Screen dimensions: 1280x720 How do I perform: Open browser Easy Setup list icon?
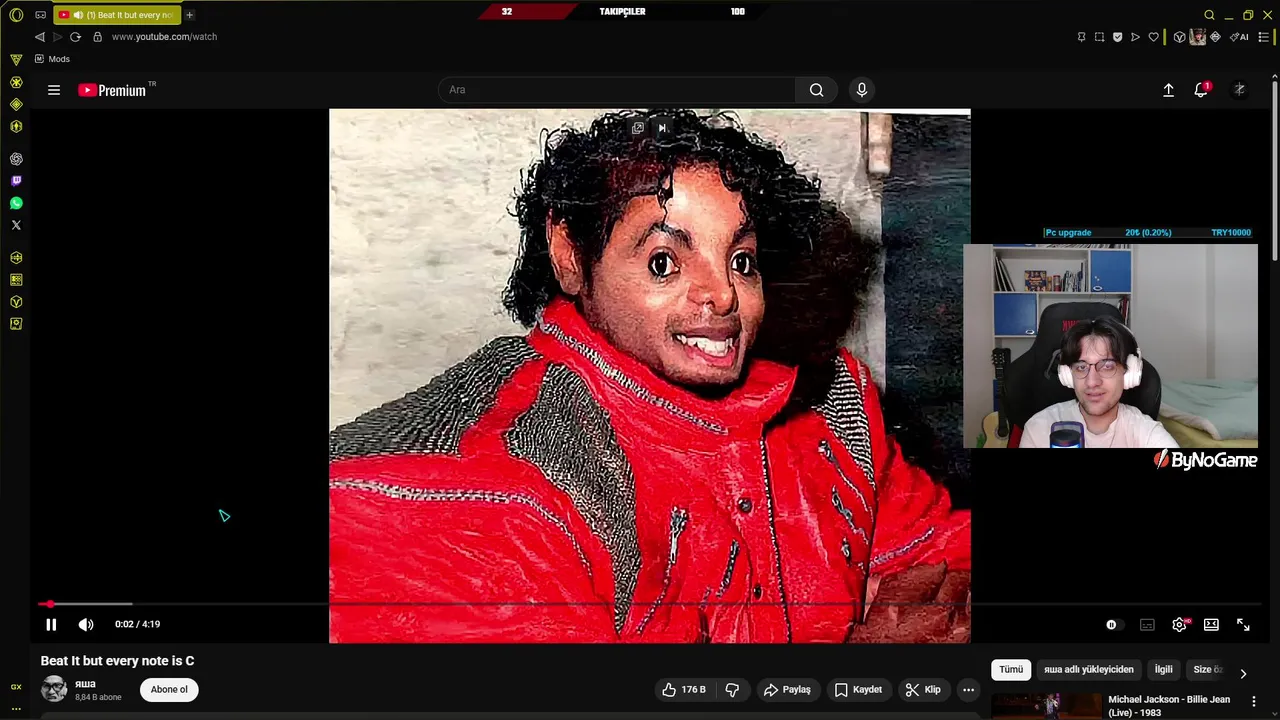pos(1264,37)
